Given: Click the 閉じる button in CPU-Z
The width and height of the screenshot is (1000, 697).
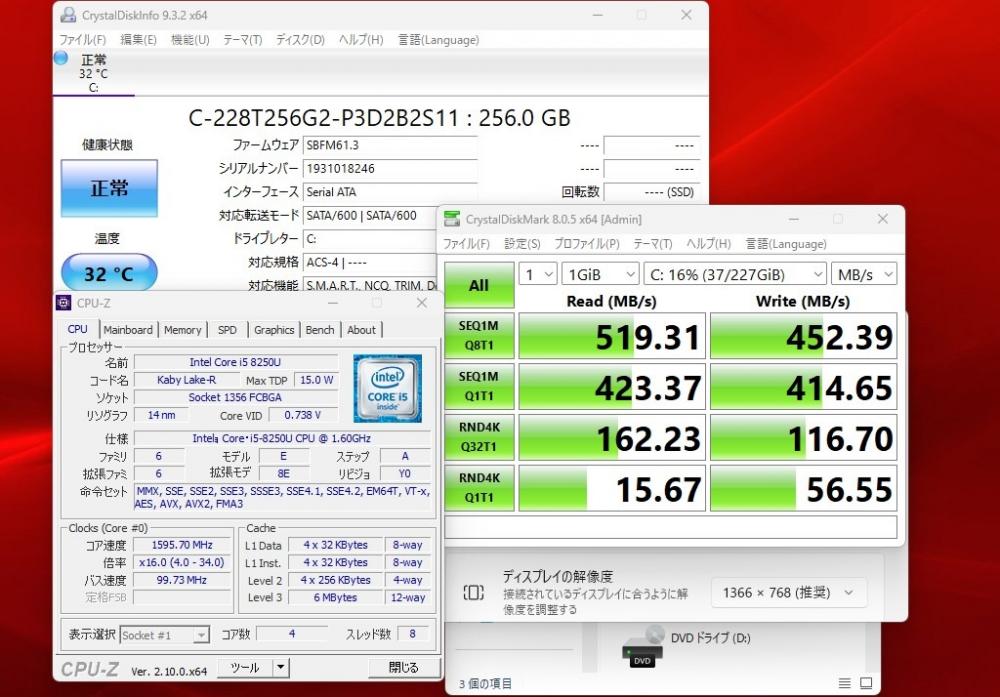Looking at the screenshot, I should tap(404, 668).
